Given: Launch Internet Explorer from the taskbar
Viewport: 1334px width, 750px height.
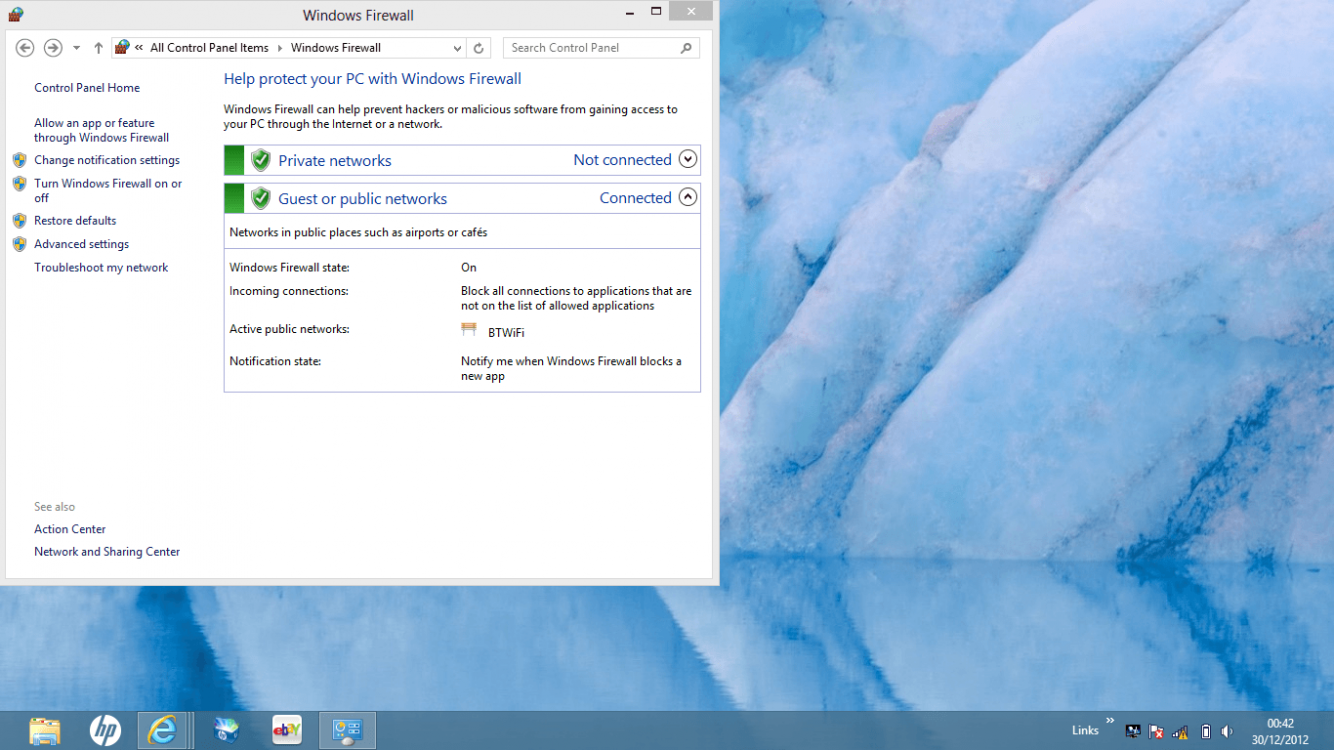Looking at the screenshot, I should [x=162, y=731].
